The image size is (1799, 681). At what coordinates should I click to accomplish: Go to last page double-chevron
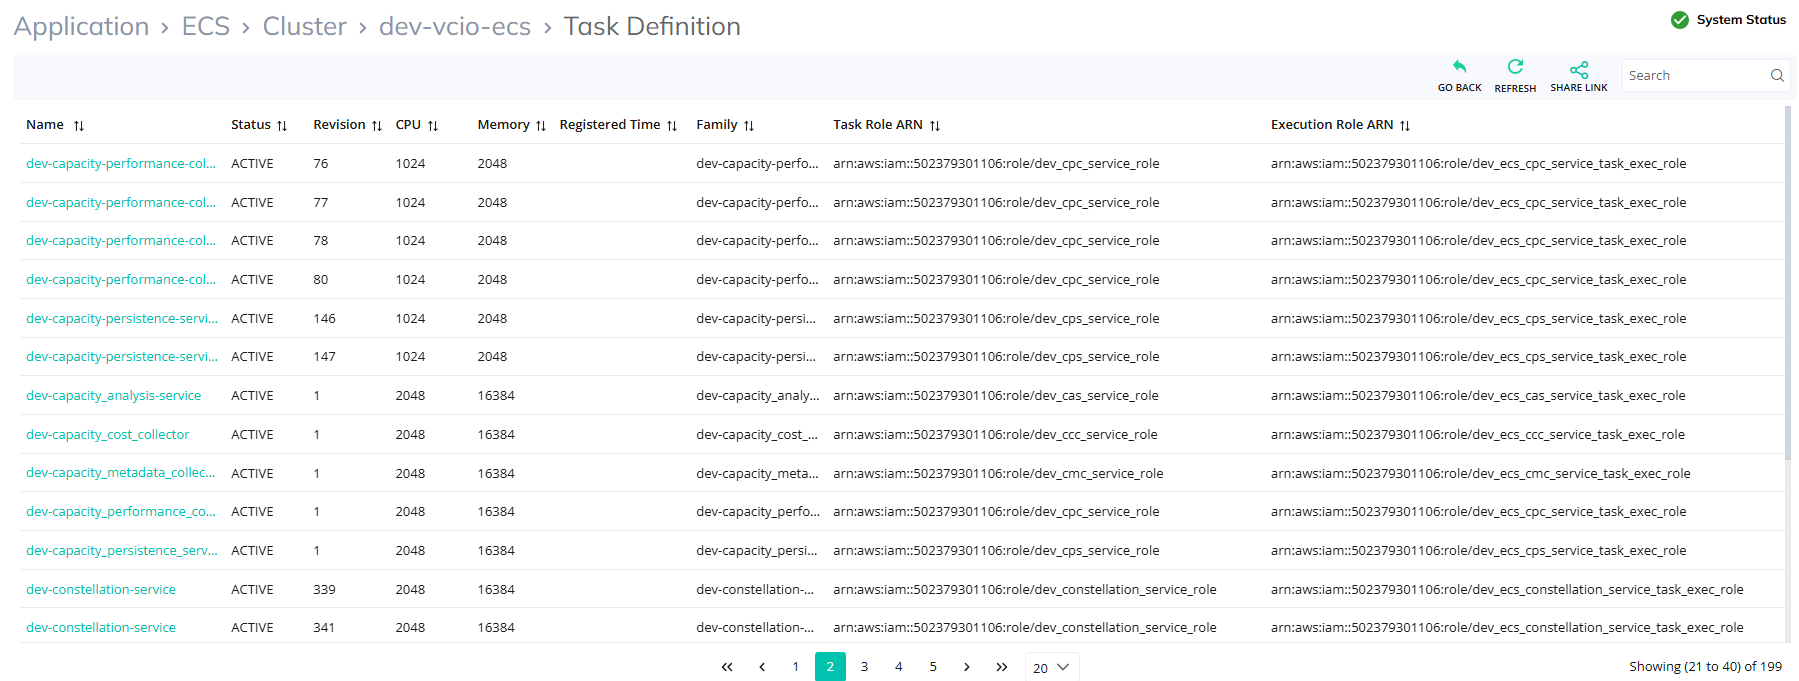(x=1001, y=667)
